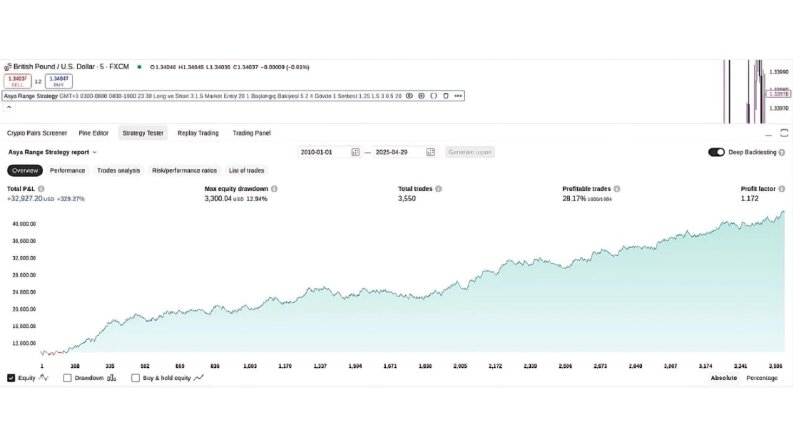Click the Generate report button
This screenshot has height=446, width=793.
point(470,152)
